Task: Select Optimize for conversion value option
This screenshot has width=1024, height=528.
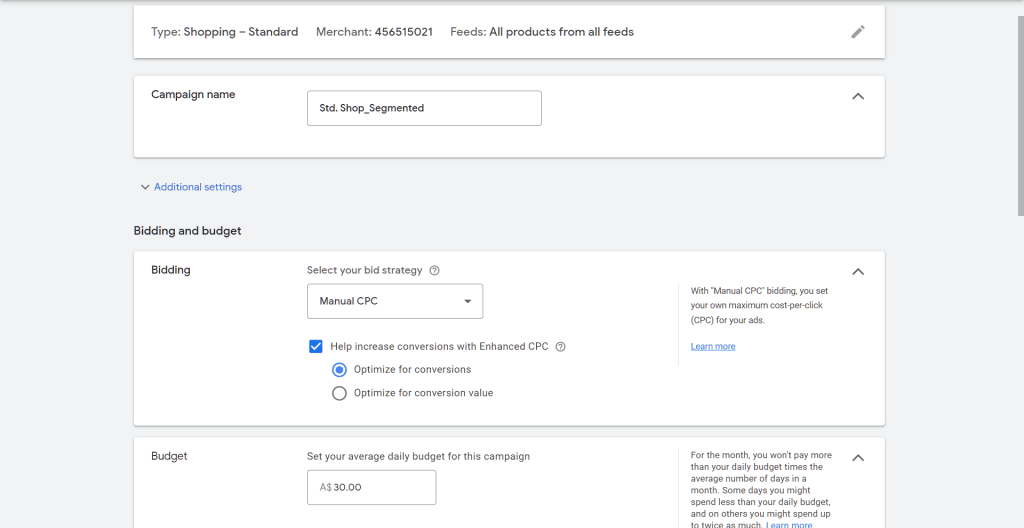Action: click(339, 393)
